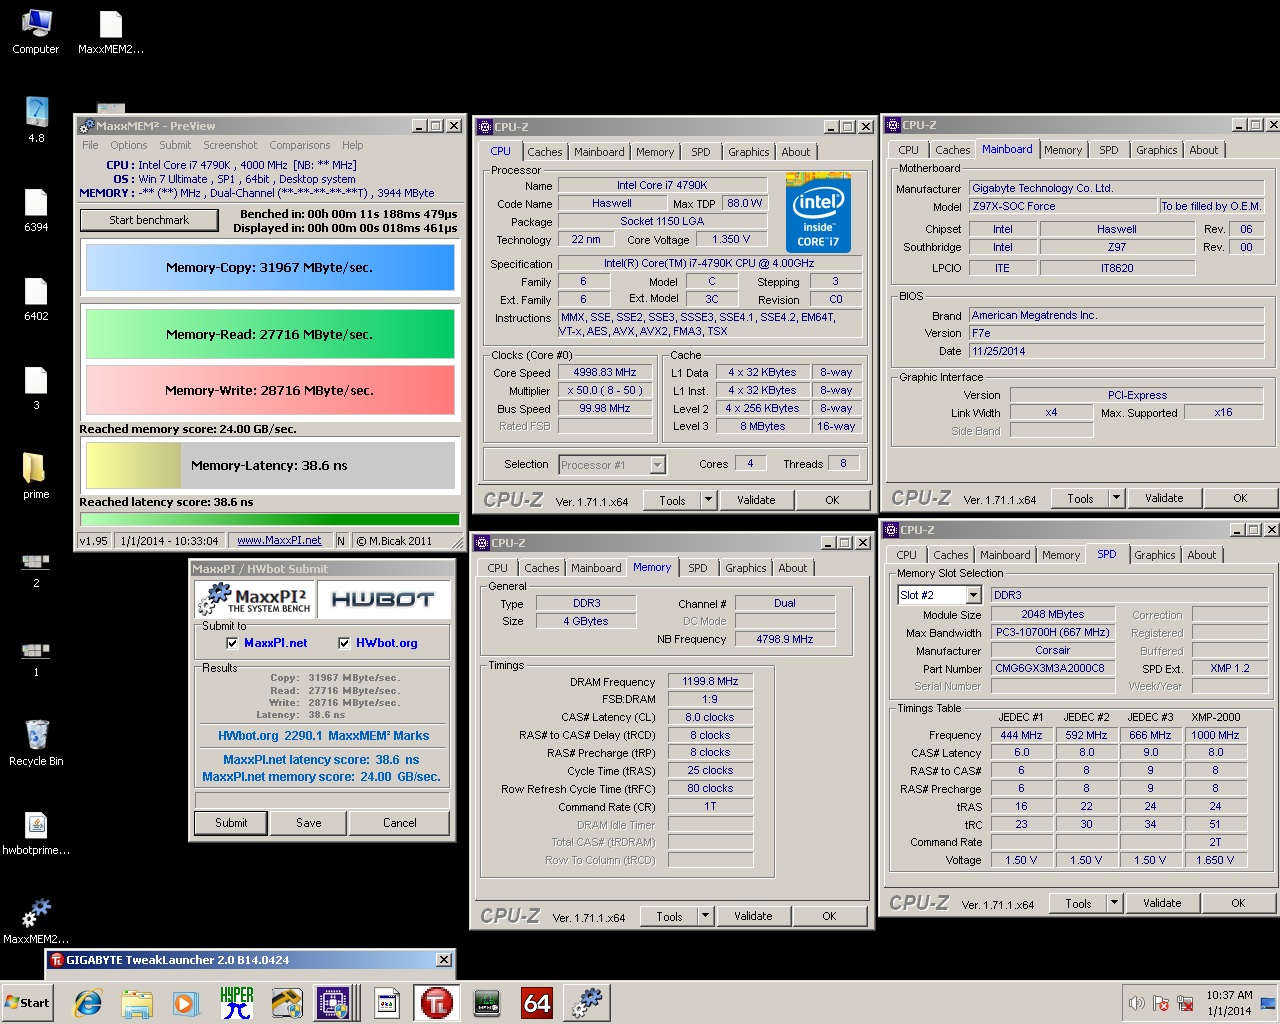Switch to HyperPI in the taskbar
The image size is (1280, 1024).
coord(237,1003)
